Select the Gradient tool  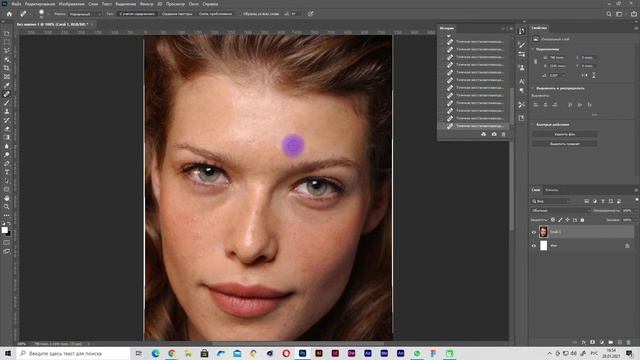[x=7, y=138]
